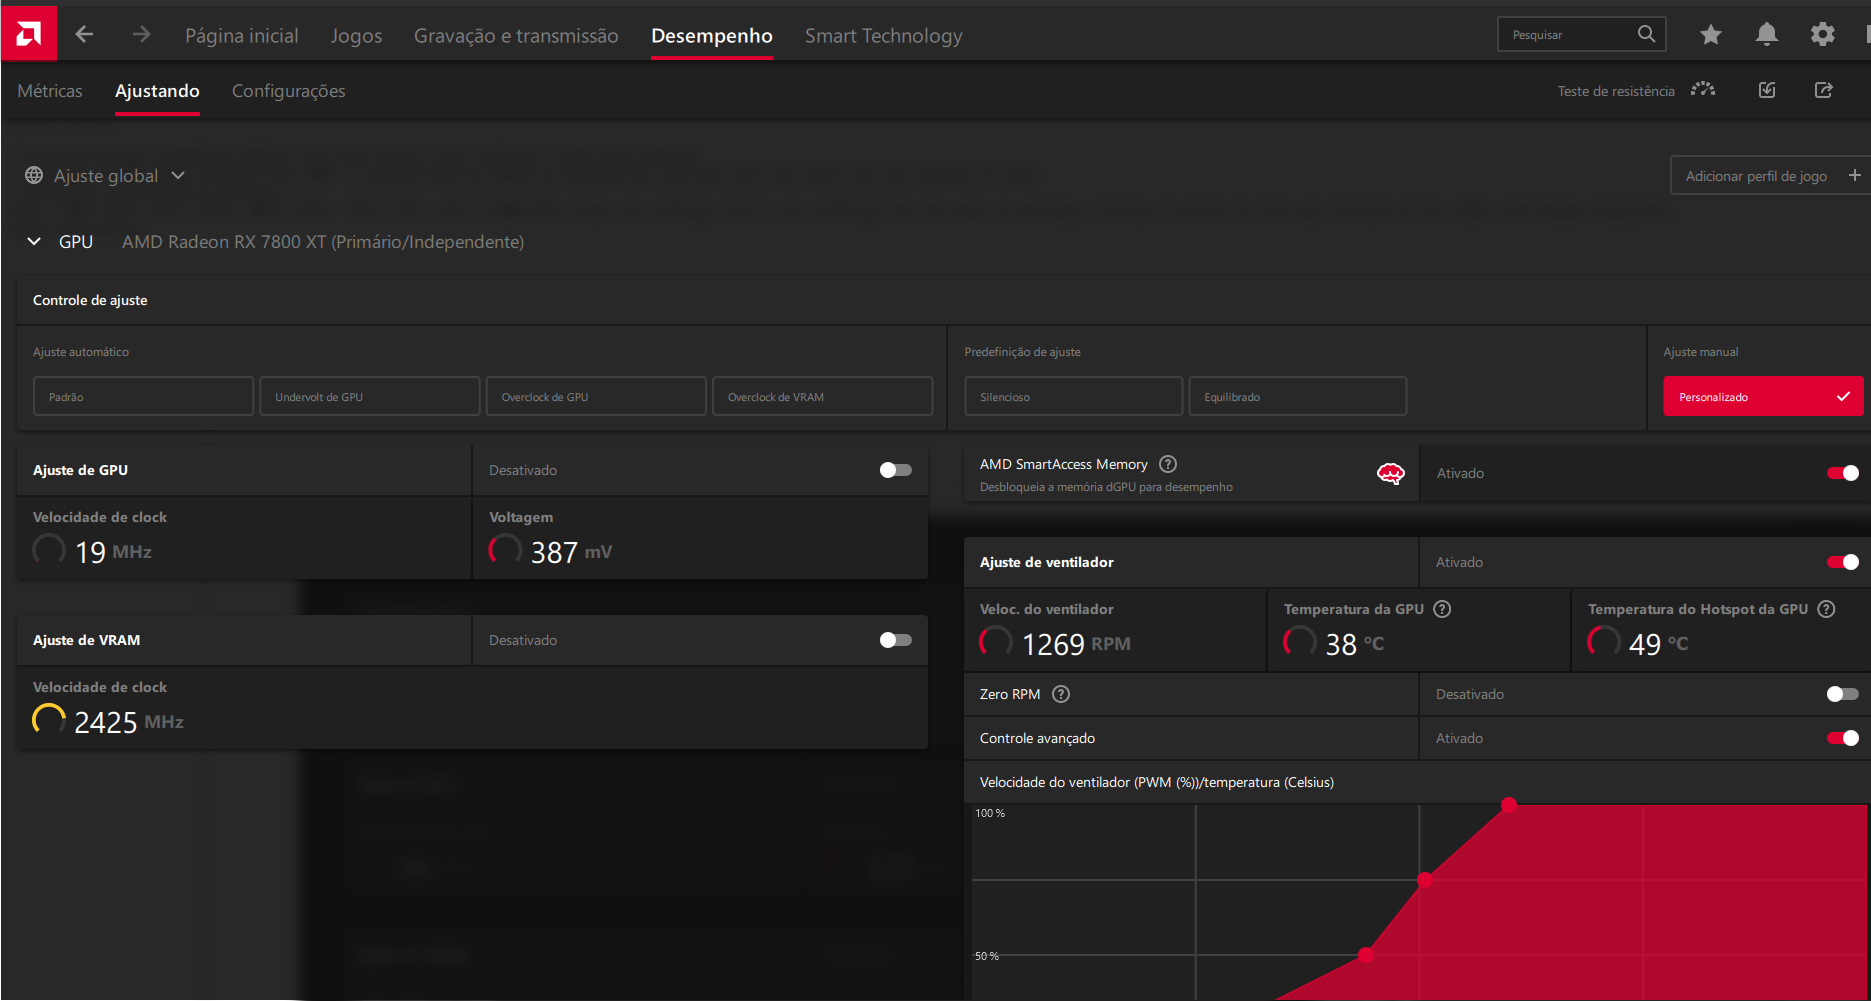Screen dimensions: 1871x1001
Task: Click AMD Radeon RX 7800 XT label
Action: click(x=323, y=242)
